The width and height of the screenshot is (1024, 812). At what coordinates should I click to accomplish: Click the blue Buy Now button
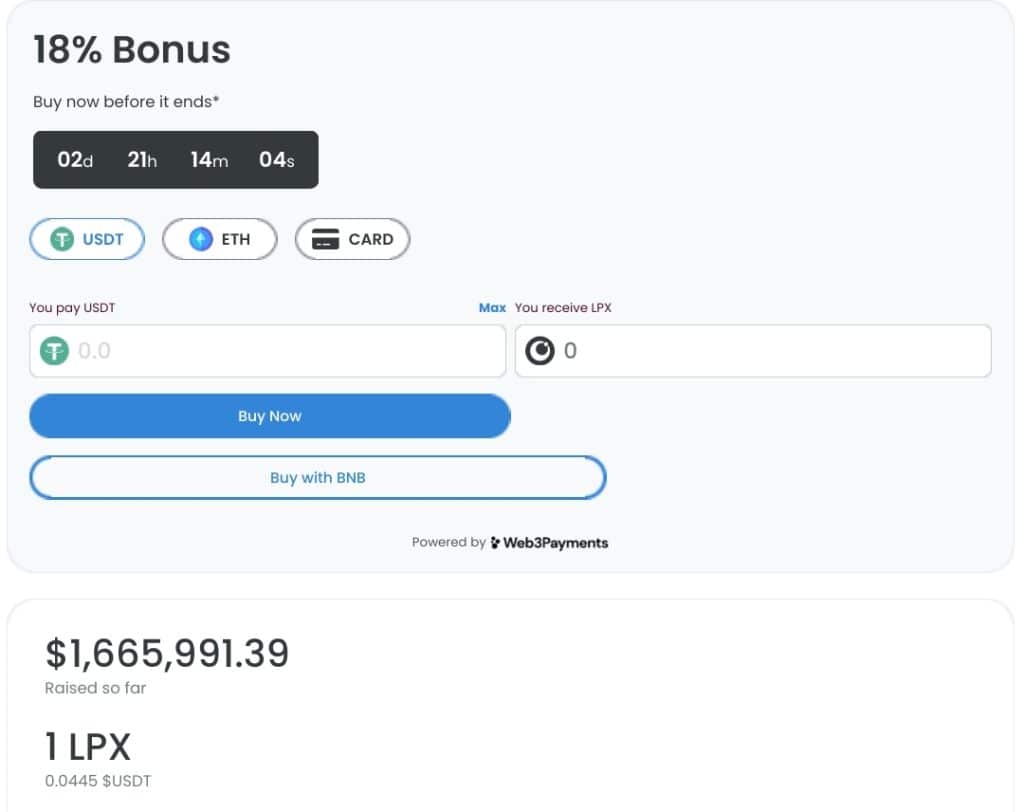pyautogui.click(x=270, y=416)
